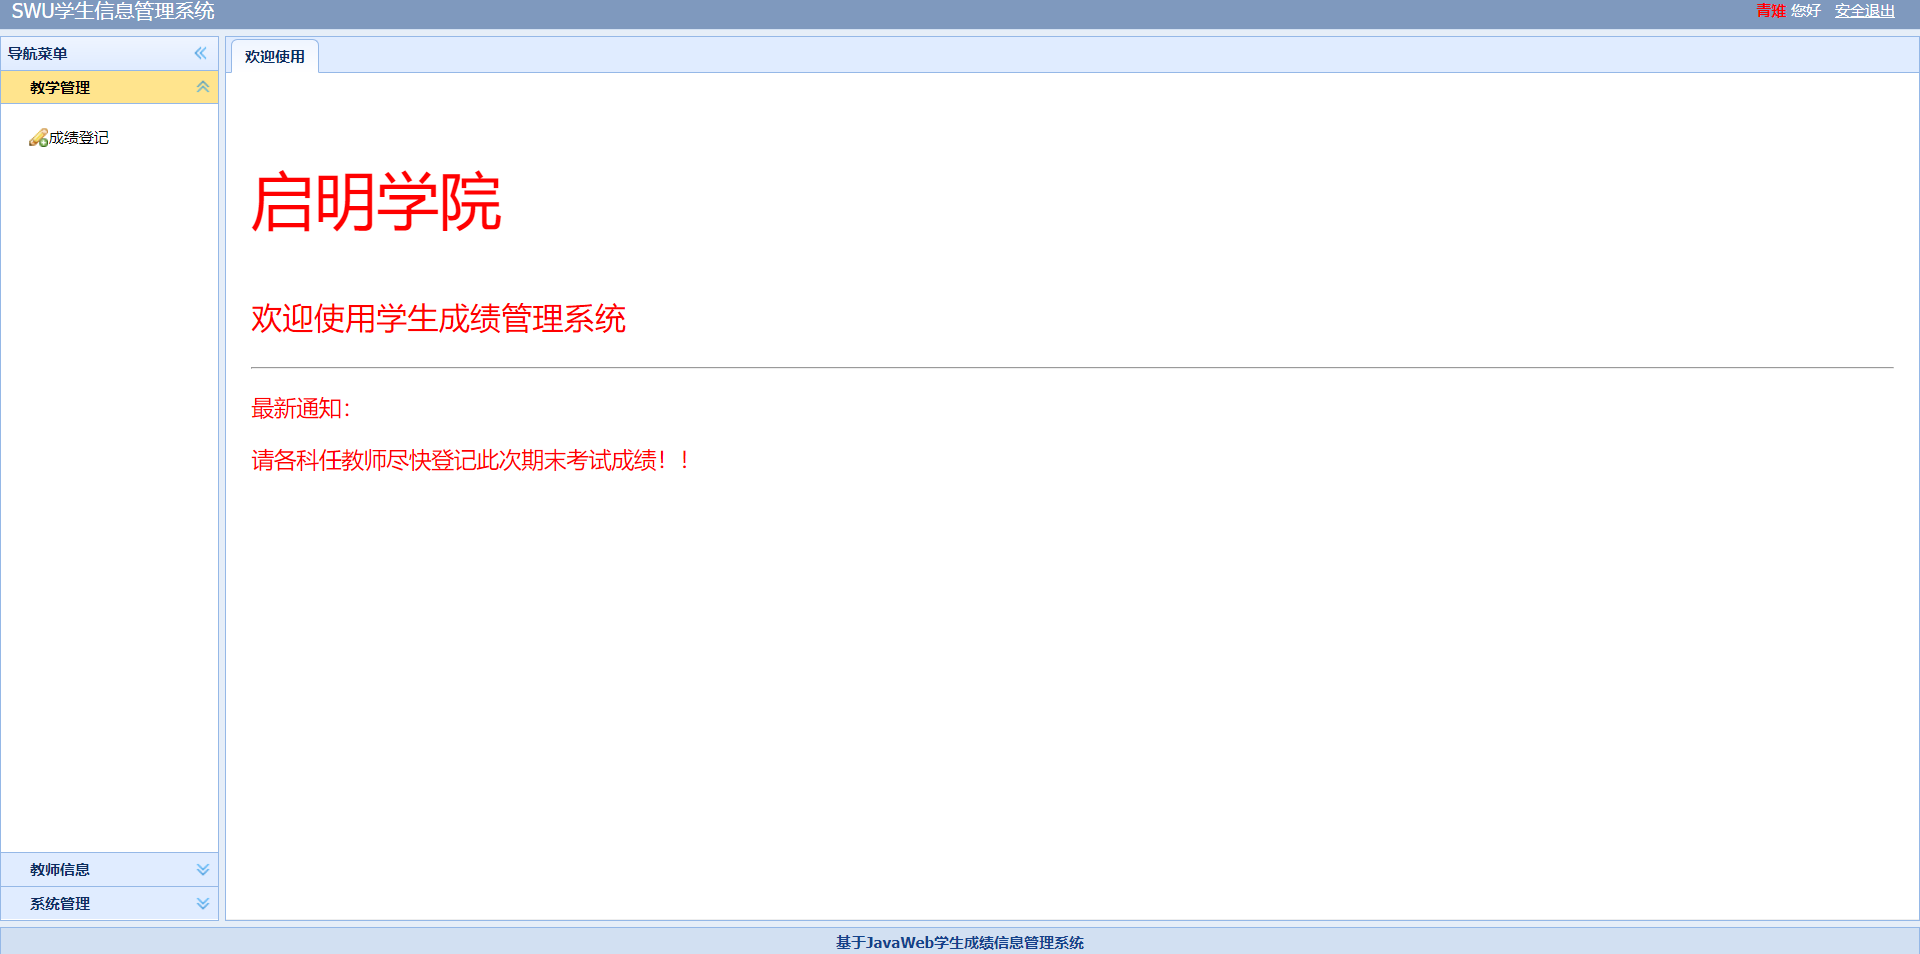Image resolution: width=1920 pixels, height=954 pixels.
Task: Select the 教师信息 accordion header
Action: coord(109,870)
